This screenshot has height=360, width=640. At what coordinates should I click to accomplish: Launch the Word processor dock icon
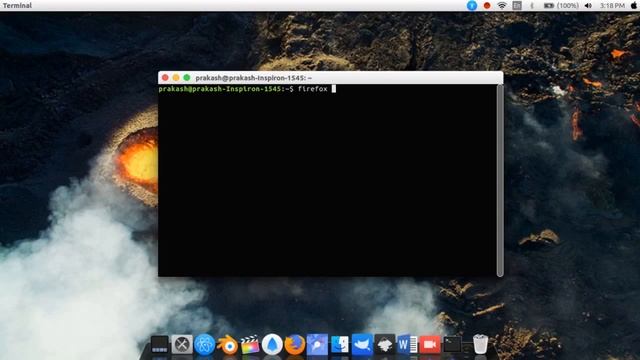407,345
